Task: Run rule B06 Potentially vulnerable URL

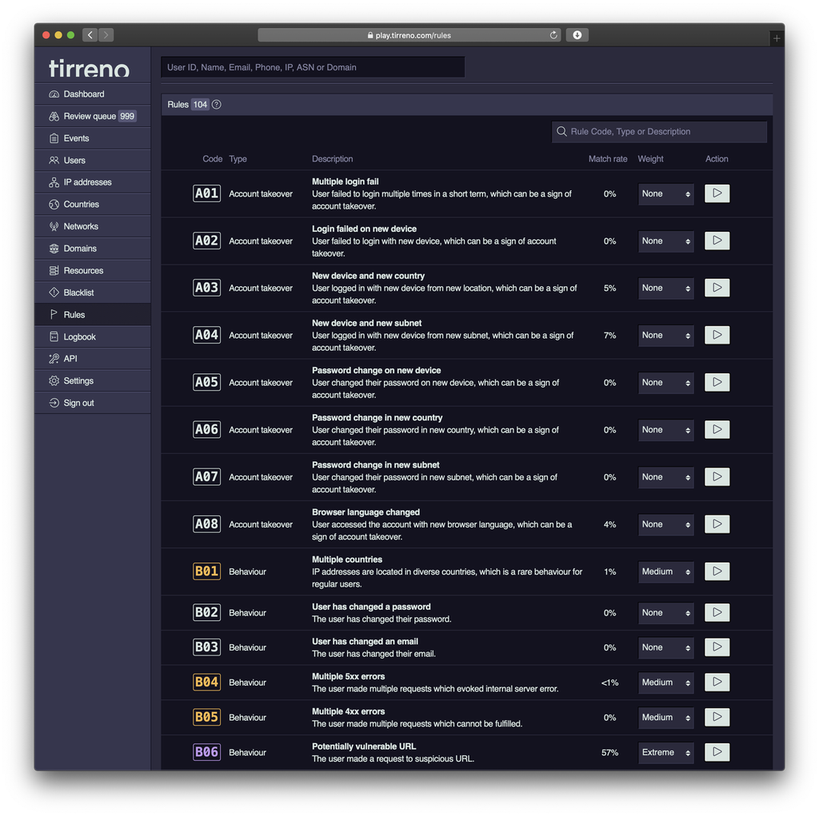Action: pos(717,752)
